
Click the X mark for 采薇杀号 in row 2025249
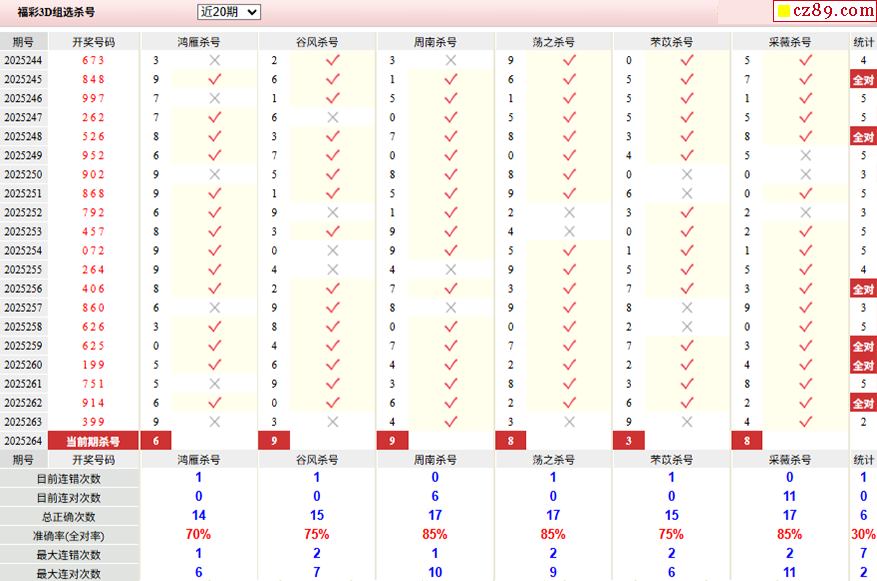point(805,155)
